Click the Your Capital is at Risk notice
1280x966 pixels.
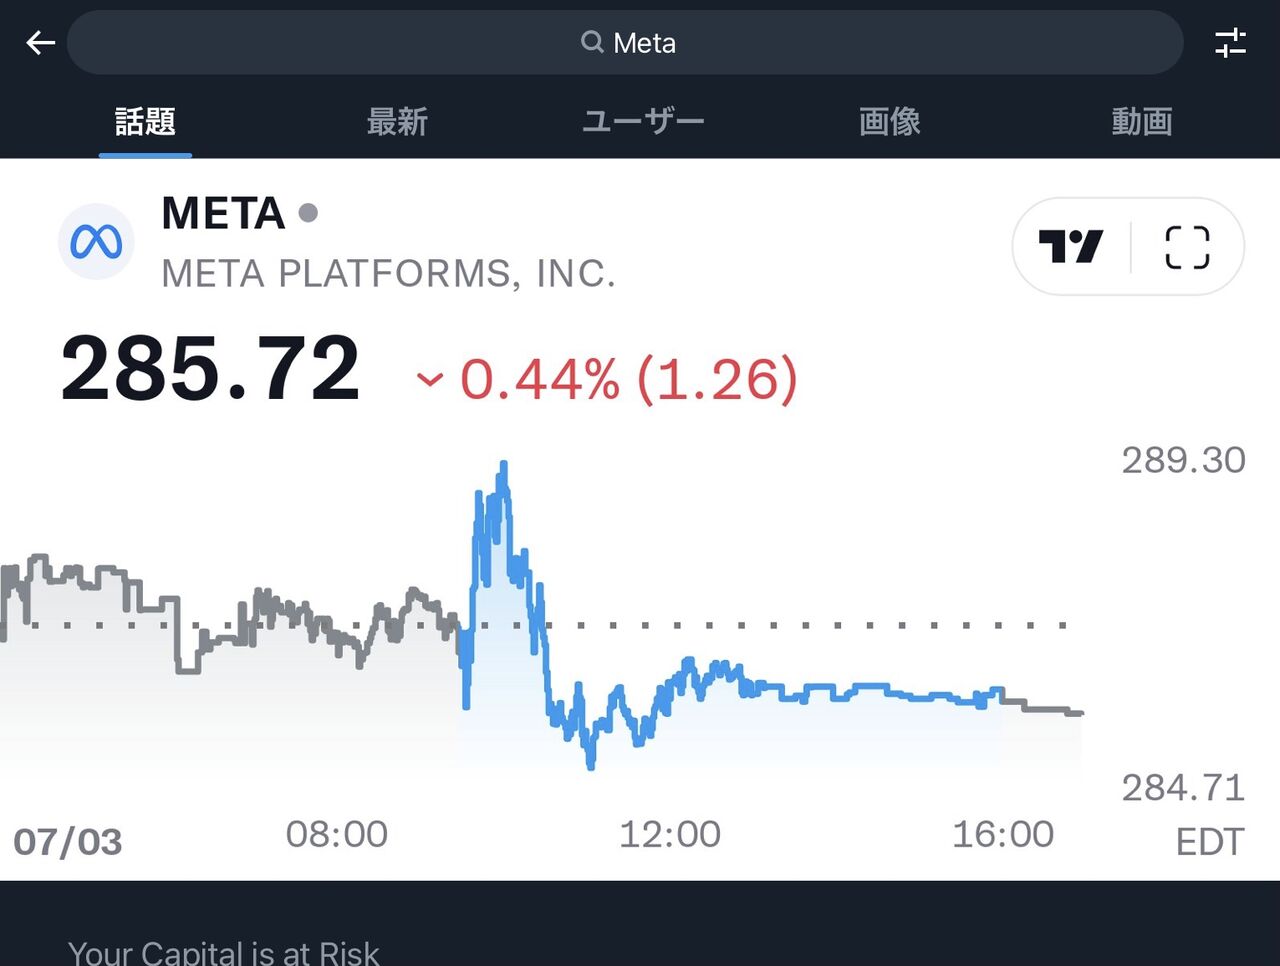223,952
